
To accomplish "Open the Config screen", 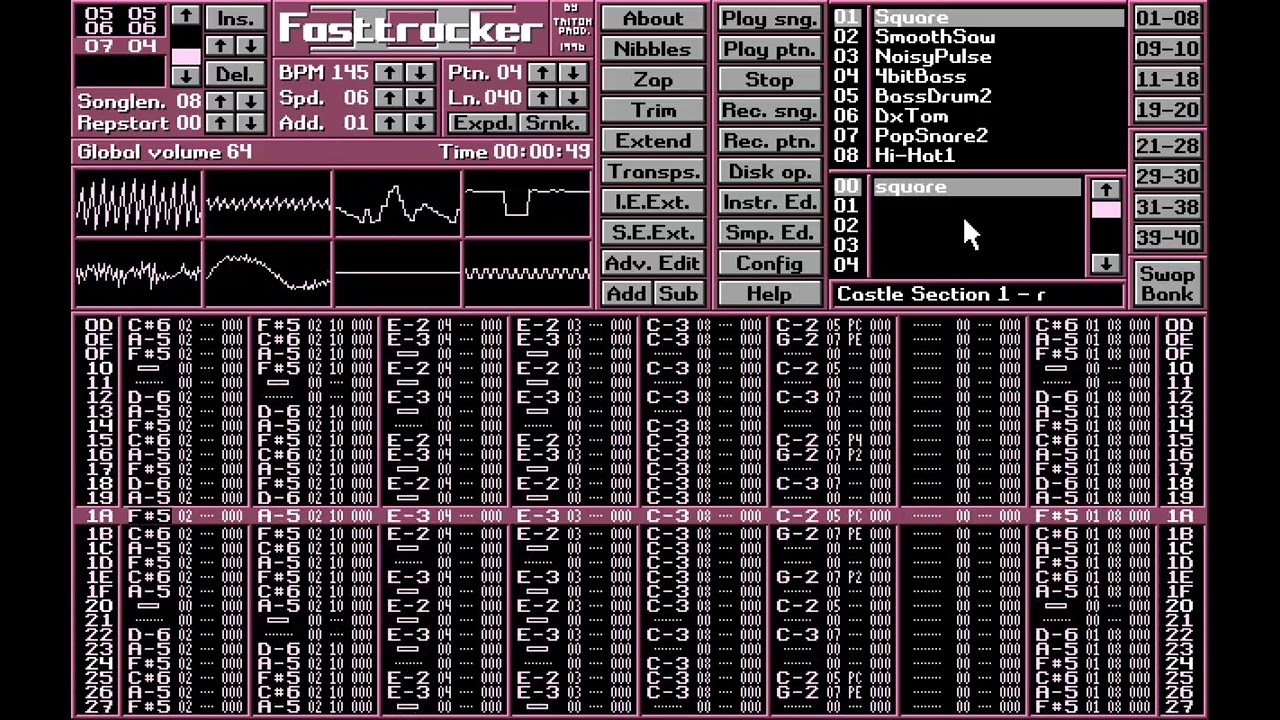I will click(768, 263).
